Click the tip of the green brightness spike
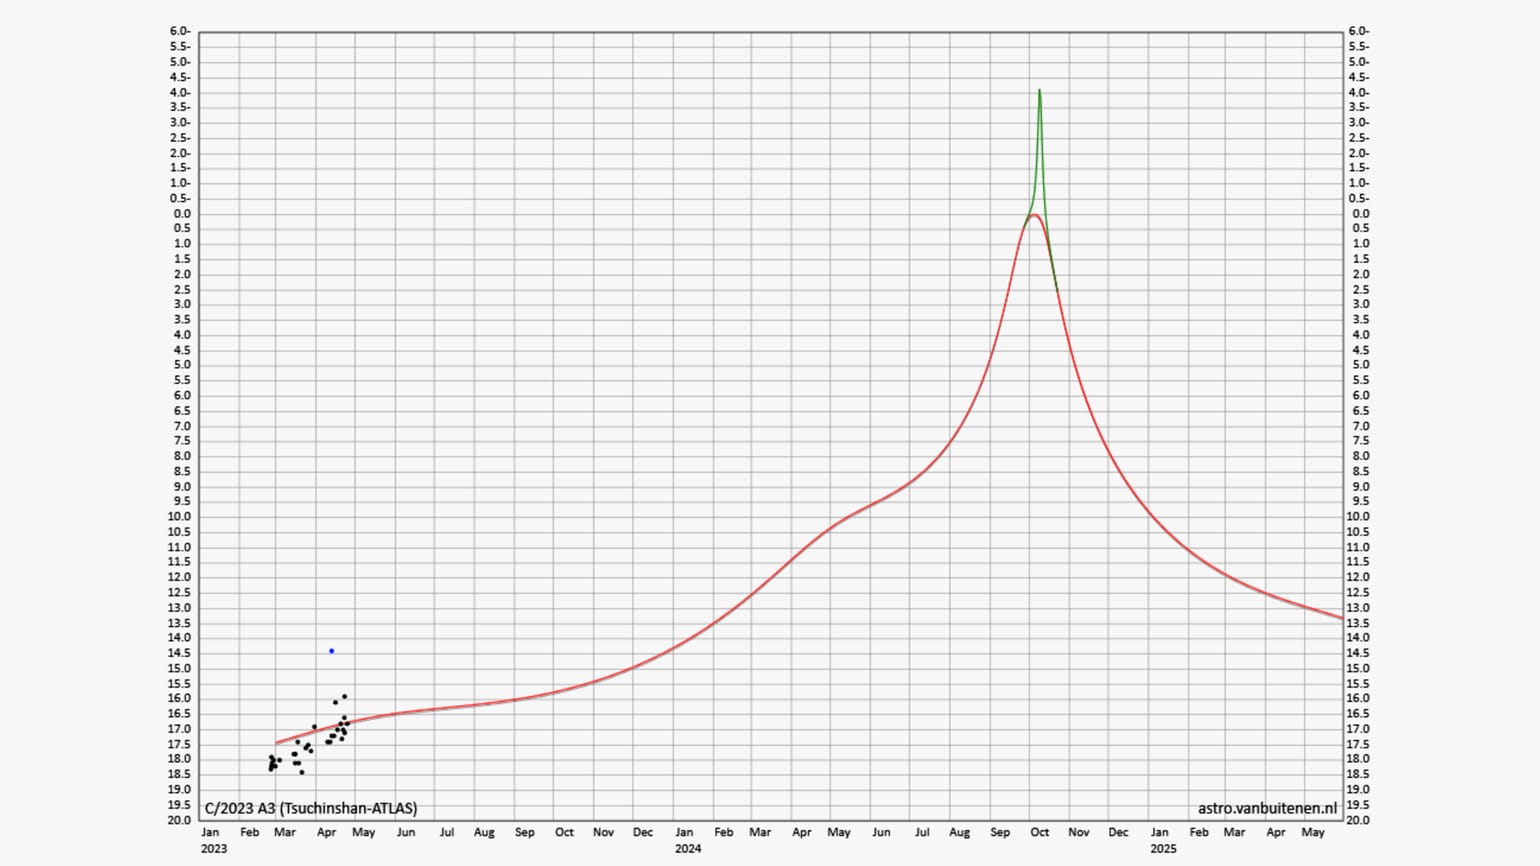This screenshot has height=866, width=1540. coord(1039,91)
